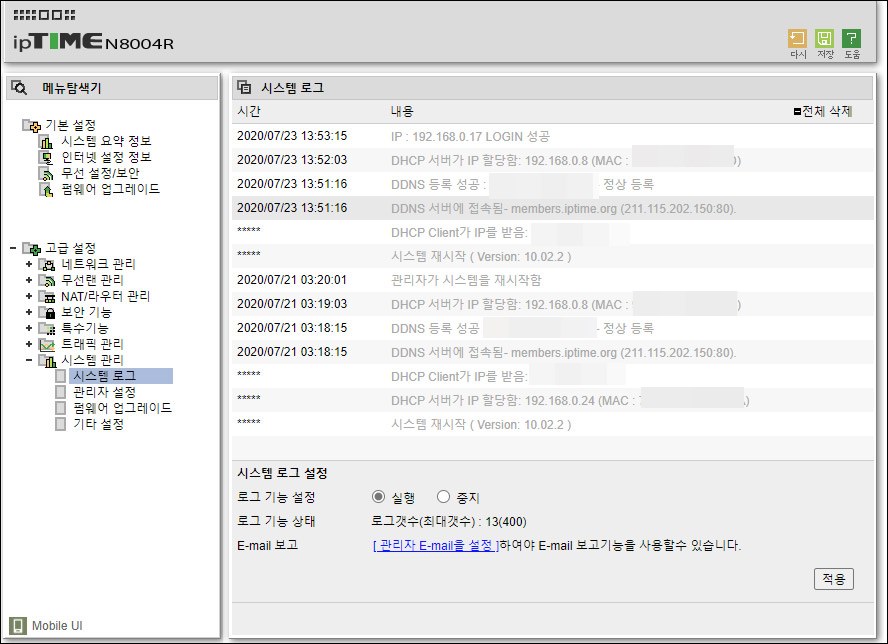Open 기타 설정 menu item
Image resolution: width=888 pixels, height=644 pixels.
(x=97, y=424)
